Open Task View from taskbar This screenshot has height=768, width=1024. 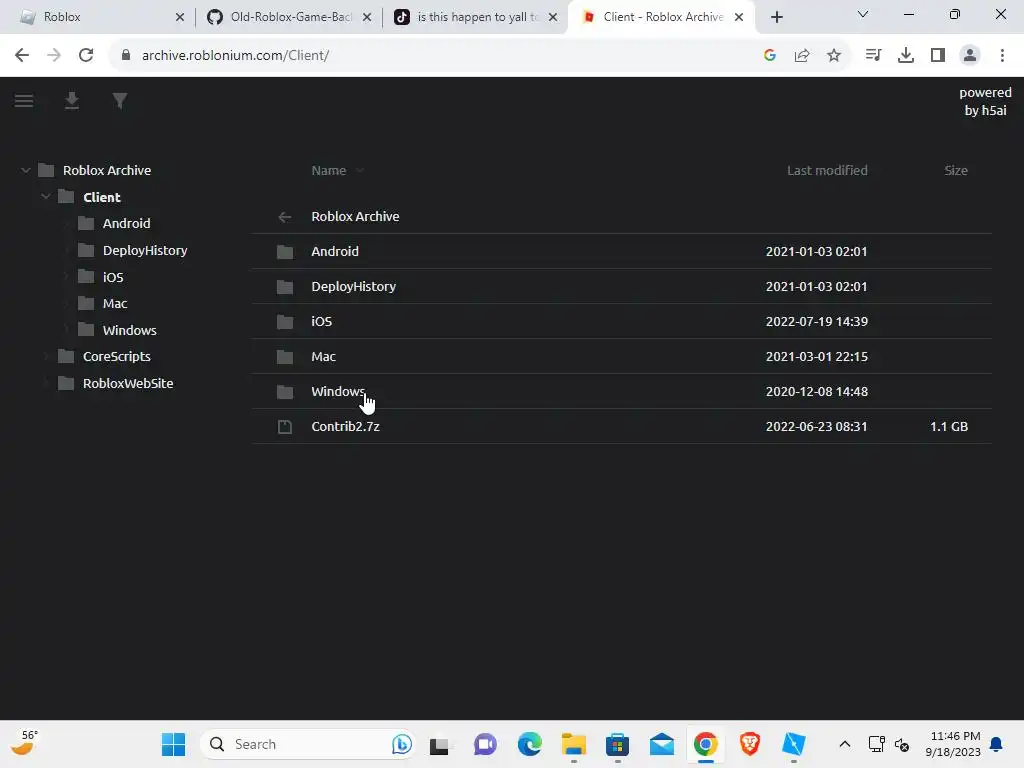click(440, 745)
